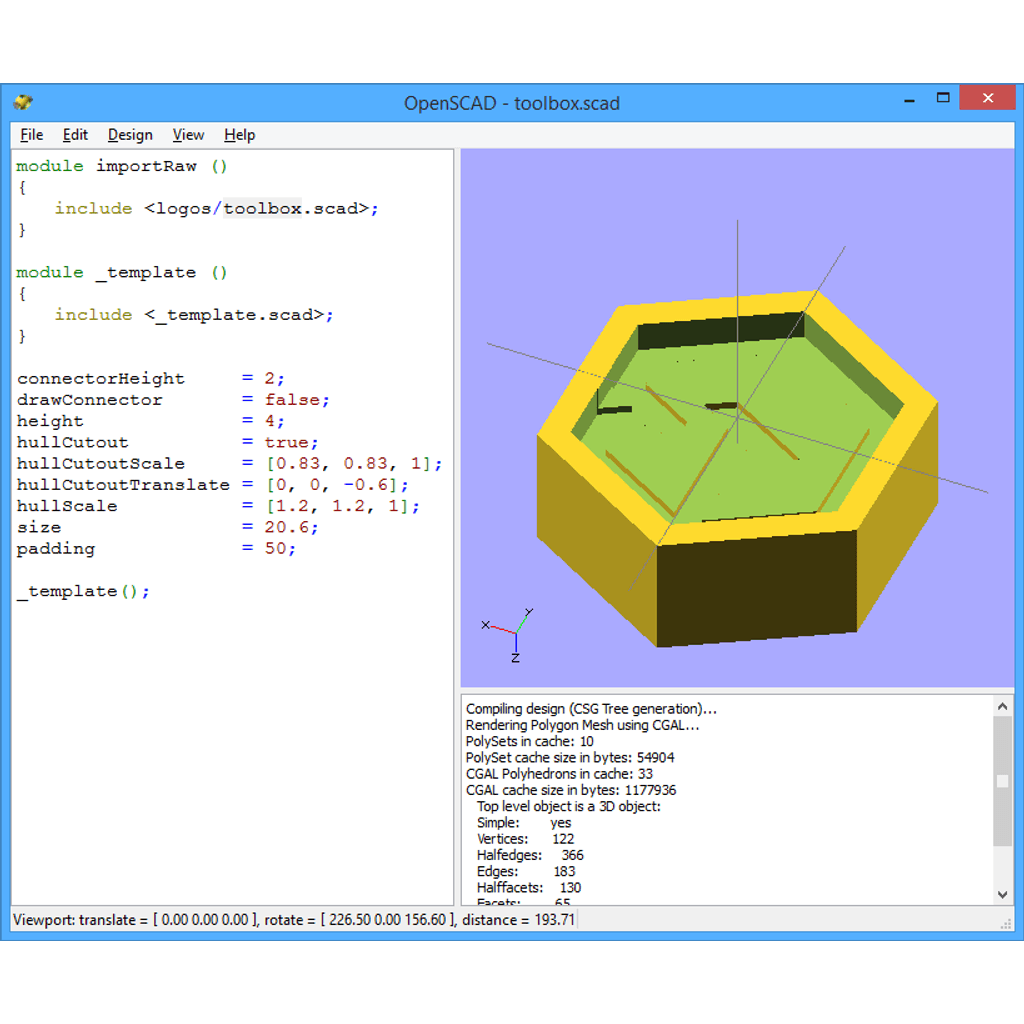The image size is (1024, 1024).
Task: Click the size value 20.6
Action: [x=286, y=527]
